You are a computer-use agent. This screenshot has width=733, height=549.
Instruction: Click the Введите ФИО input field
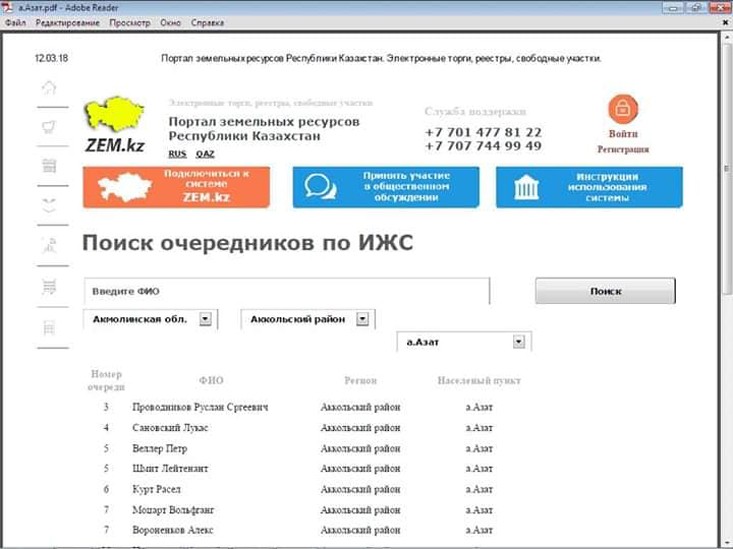coord(287,291)
